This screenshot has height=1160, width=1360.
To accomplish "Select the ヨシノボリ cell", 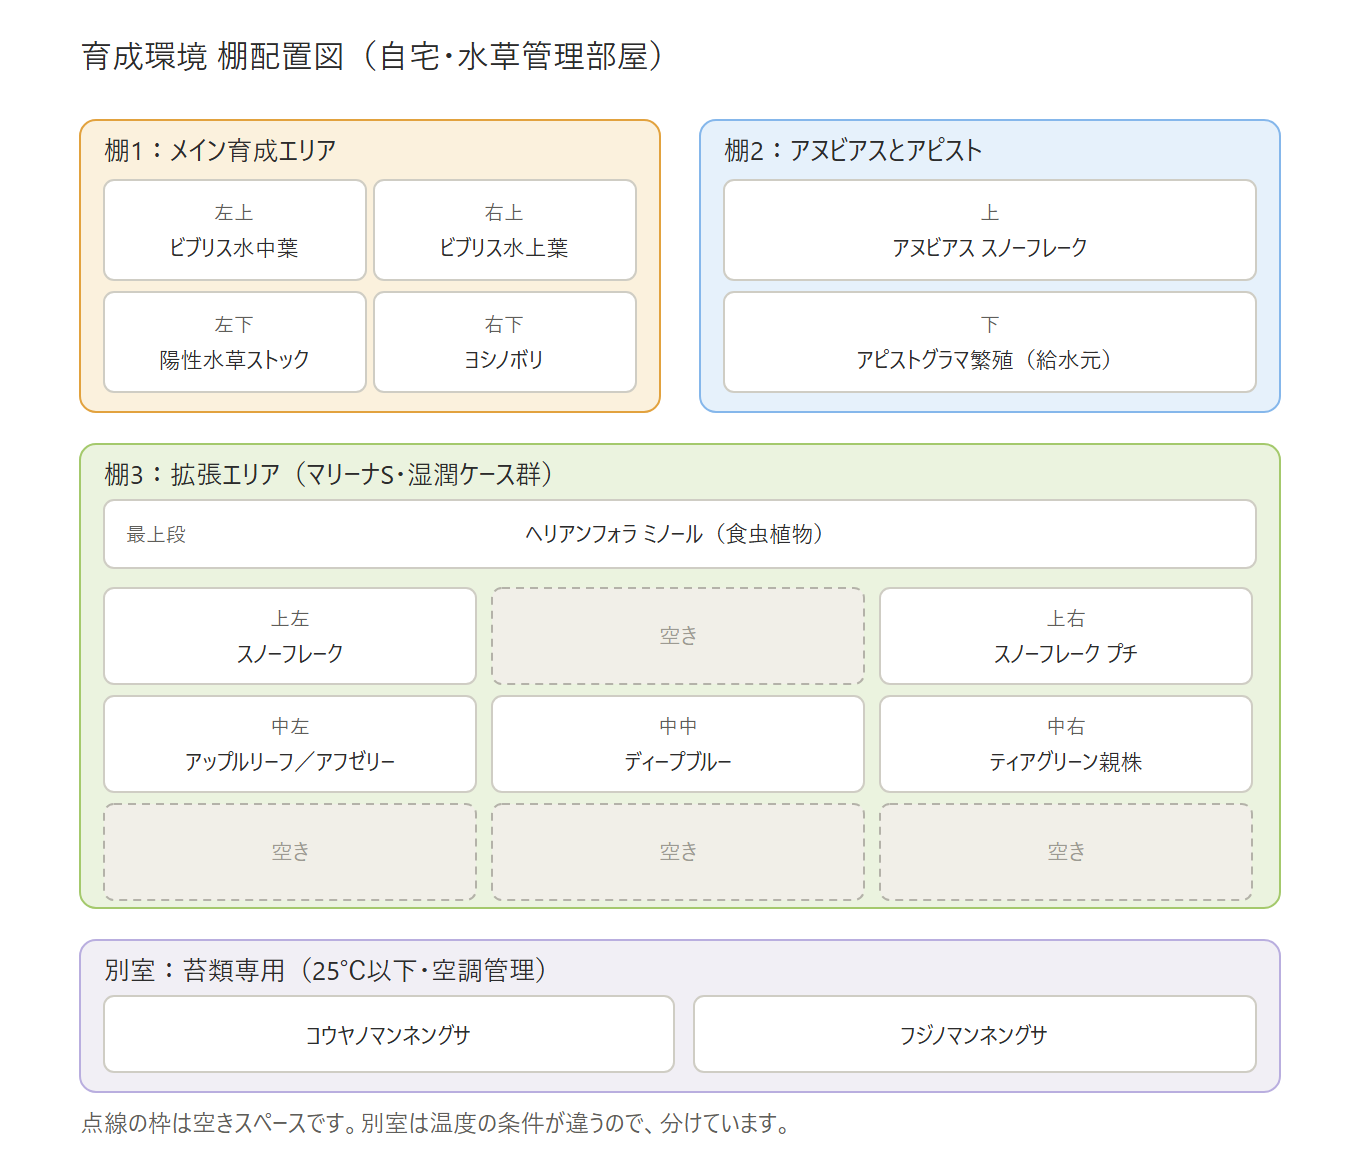I will [505, 342].
